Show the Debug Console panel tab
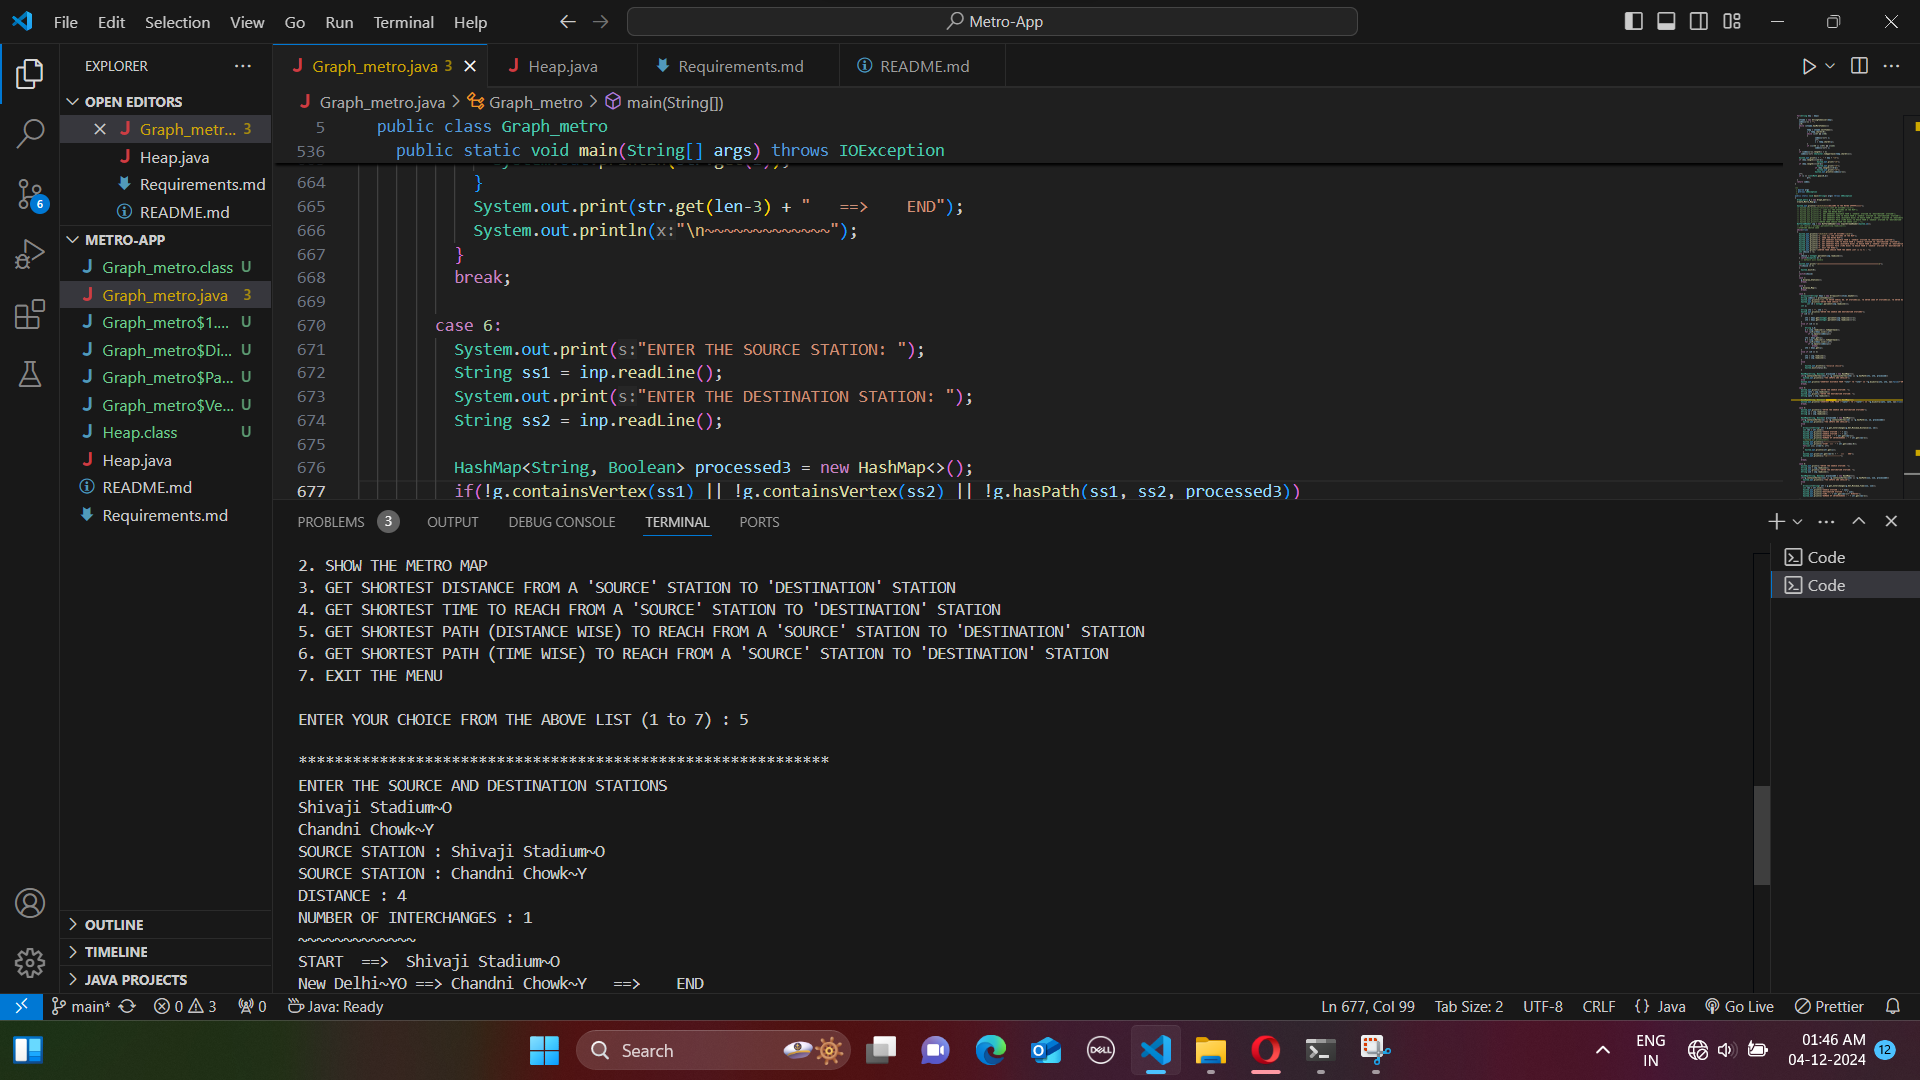 (561, 522)
